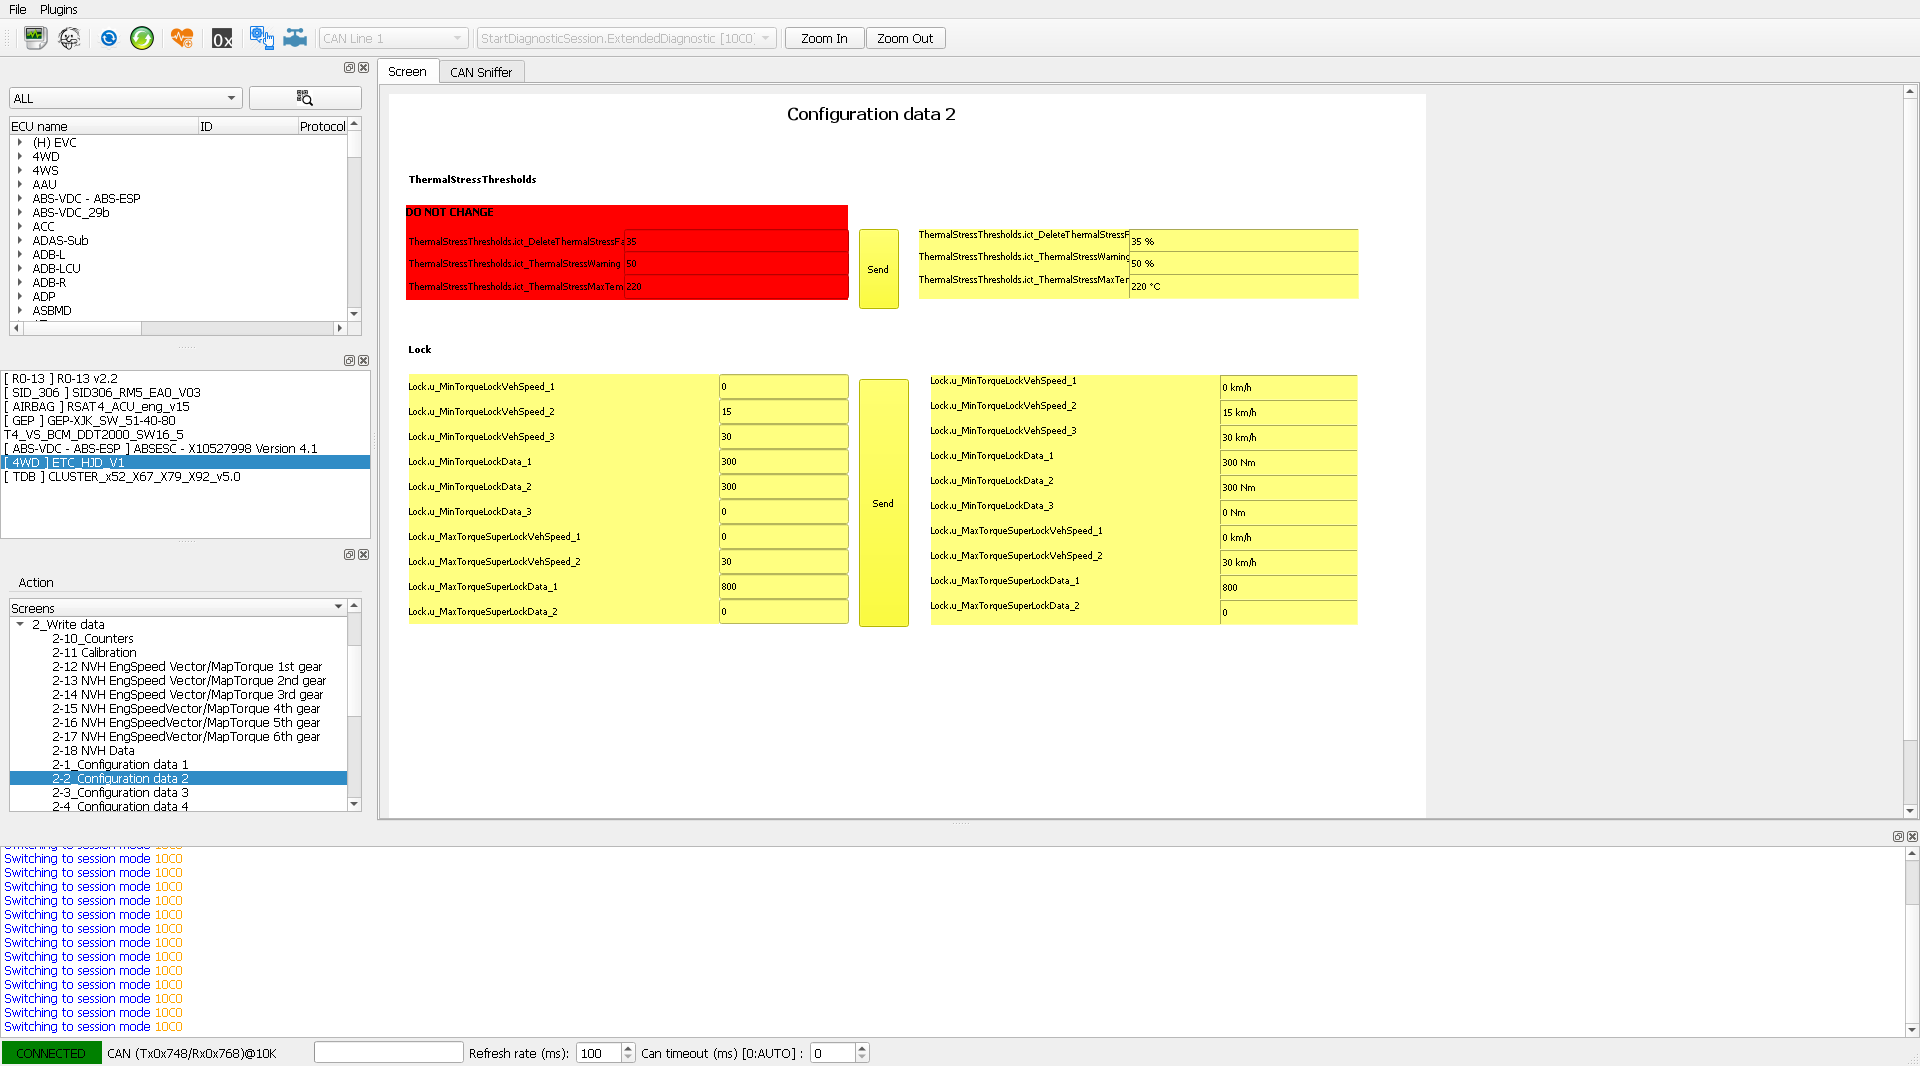Increase the Refresh rate spinner
1920x1066 pixels.
628,1048
